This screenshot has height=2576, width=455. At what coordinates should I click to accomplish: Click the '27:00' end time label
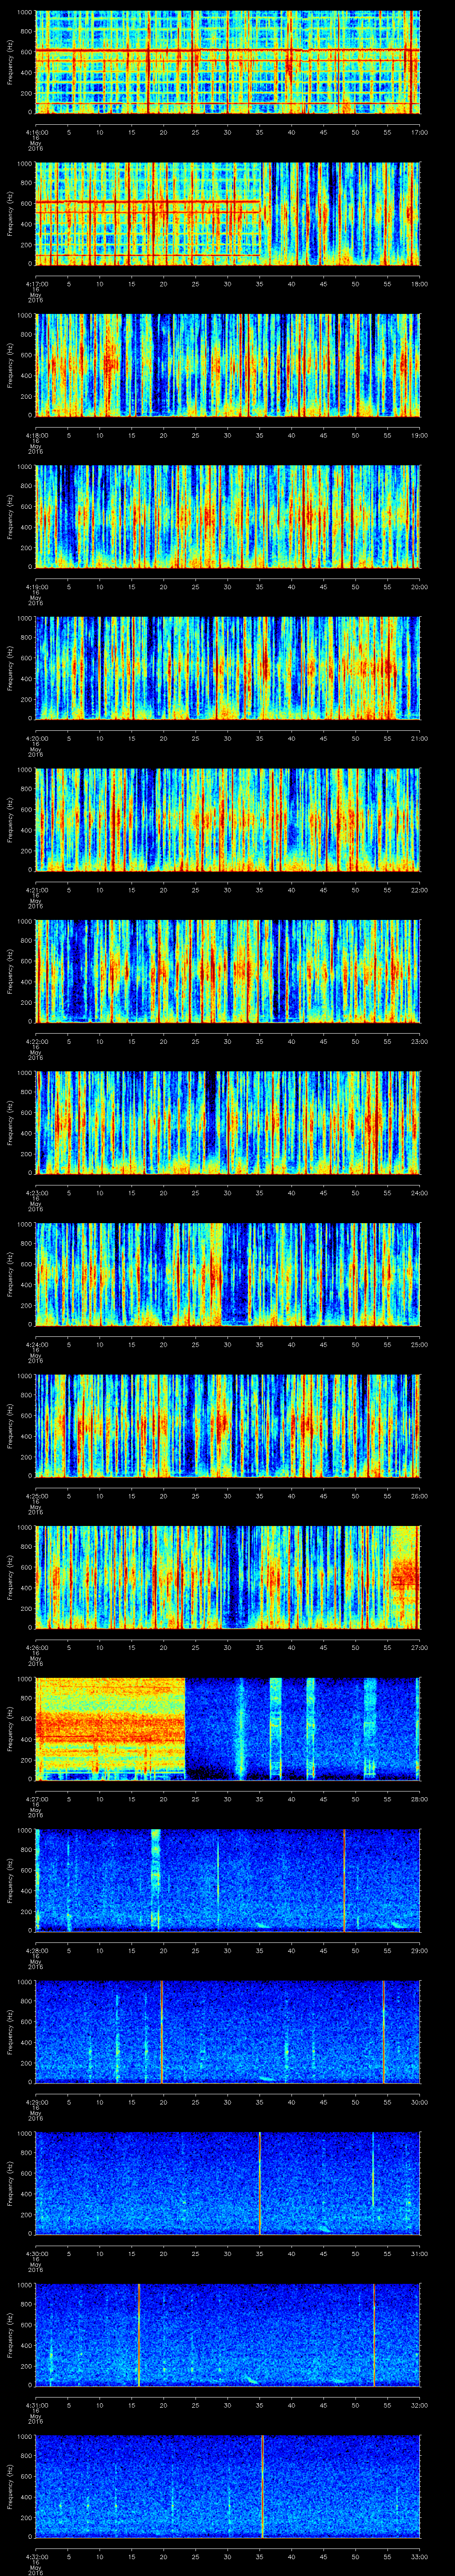[419, 1647]
